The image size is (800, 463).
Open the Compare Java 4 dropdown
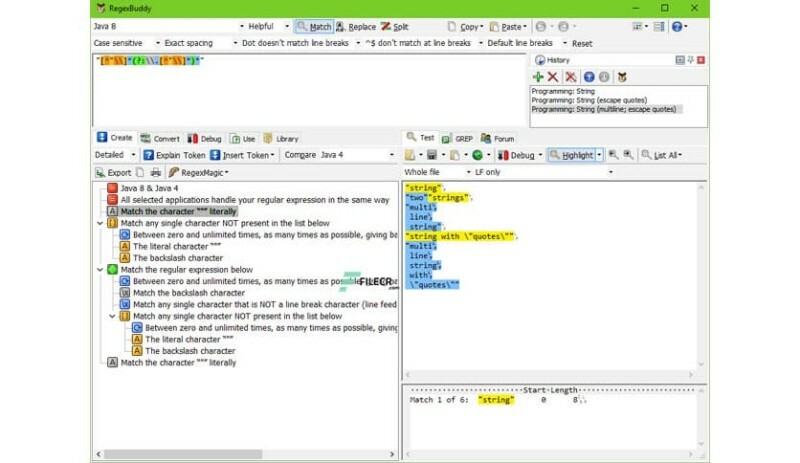(340, 155)
